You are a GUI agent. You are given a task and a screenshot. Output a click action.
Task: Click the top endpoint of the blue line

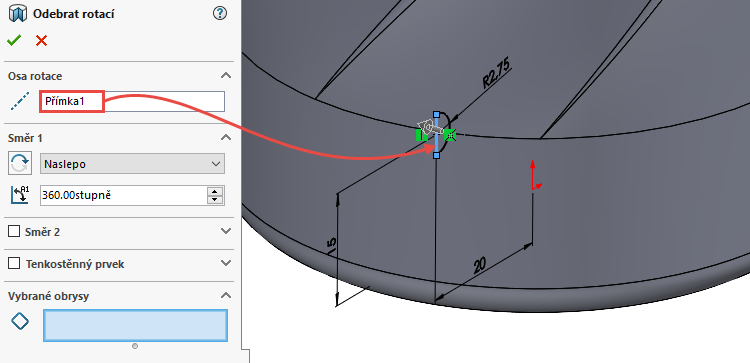pos(436,114)
